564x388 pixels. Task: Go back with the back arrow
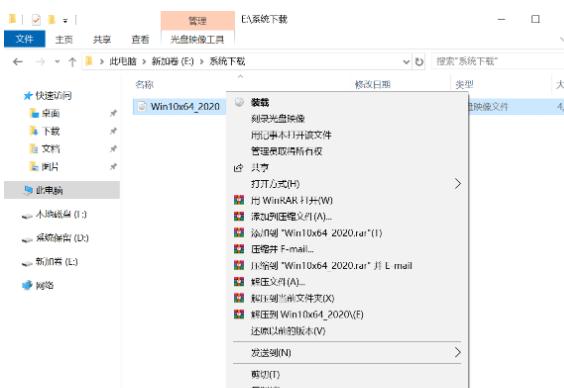[x=18, y=62]
